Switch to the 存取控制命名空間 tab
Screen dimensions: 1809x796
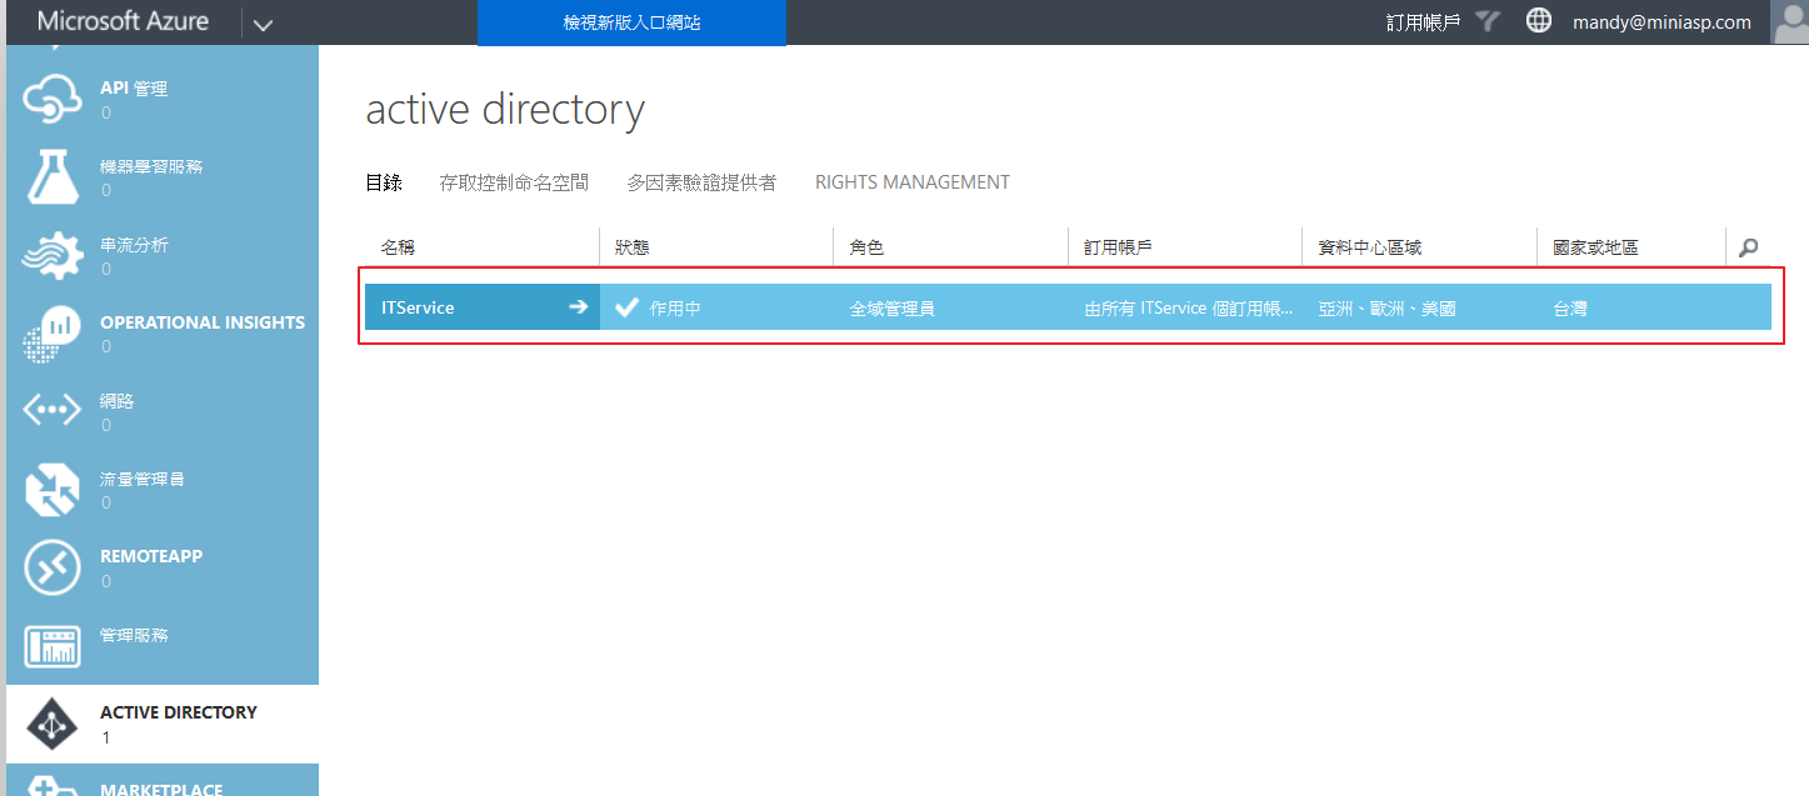point(514,182)
